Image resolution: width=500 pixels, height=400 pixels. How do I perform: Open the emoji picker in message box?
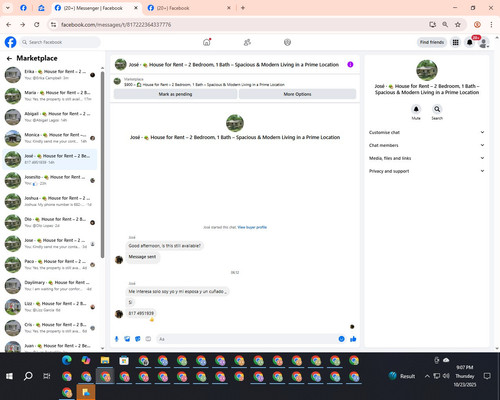[x=341, y=339]
